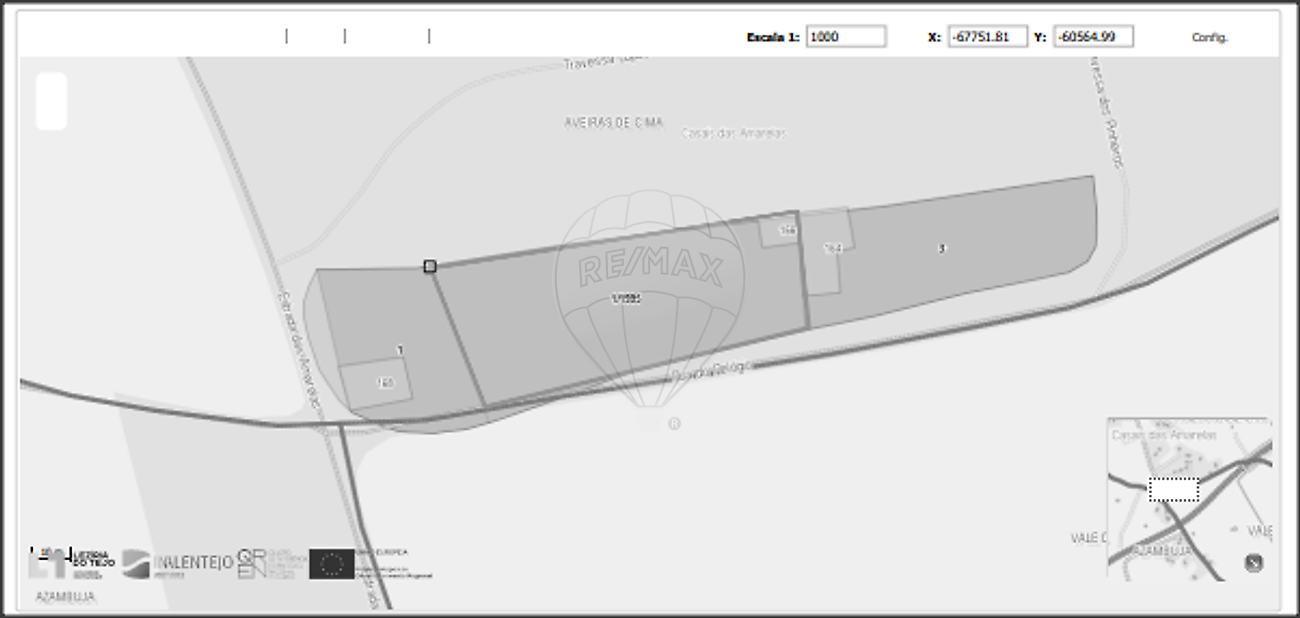Click the INALENTEJO logo

point(178,563)
